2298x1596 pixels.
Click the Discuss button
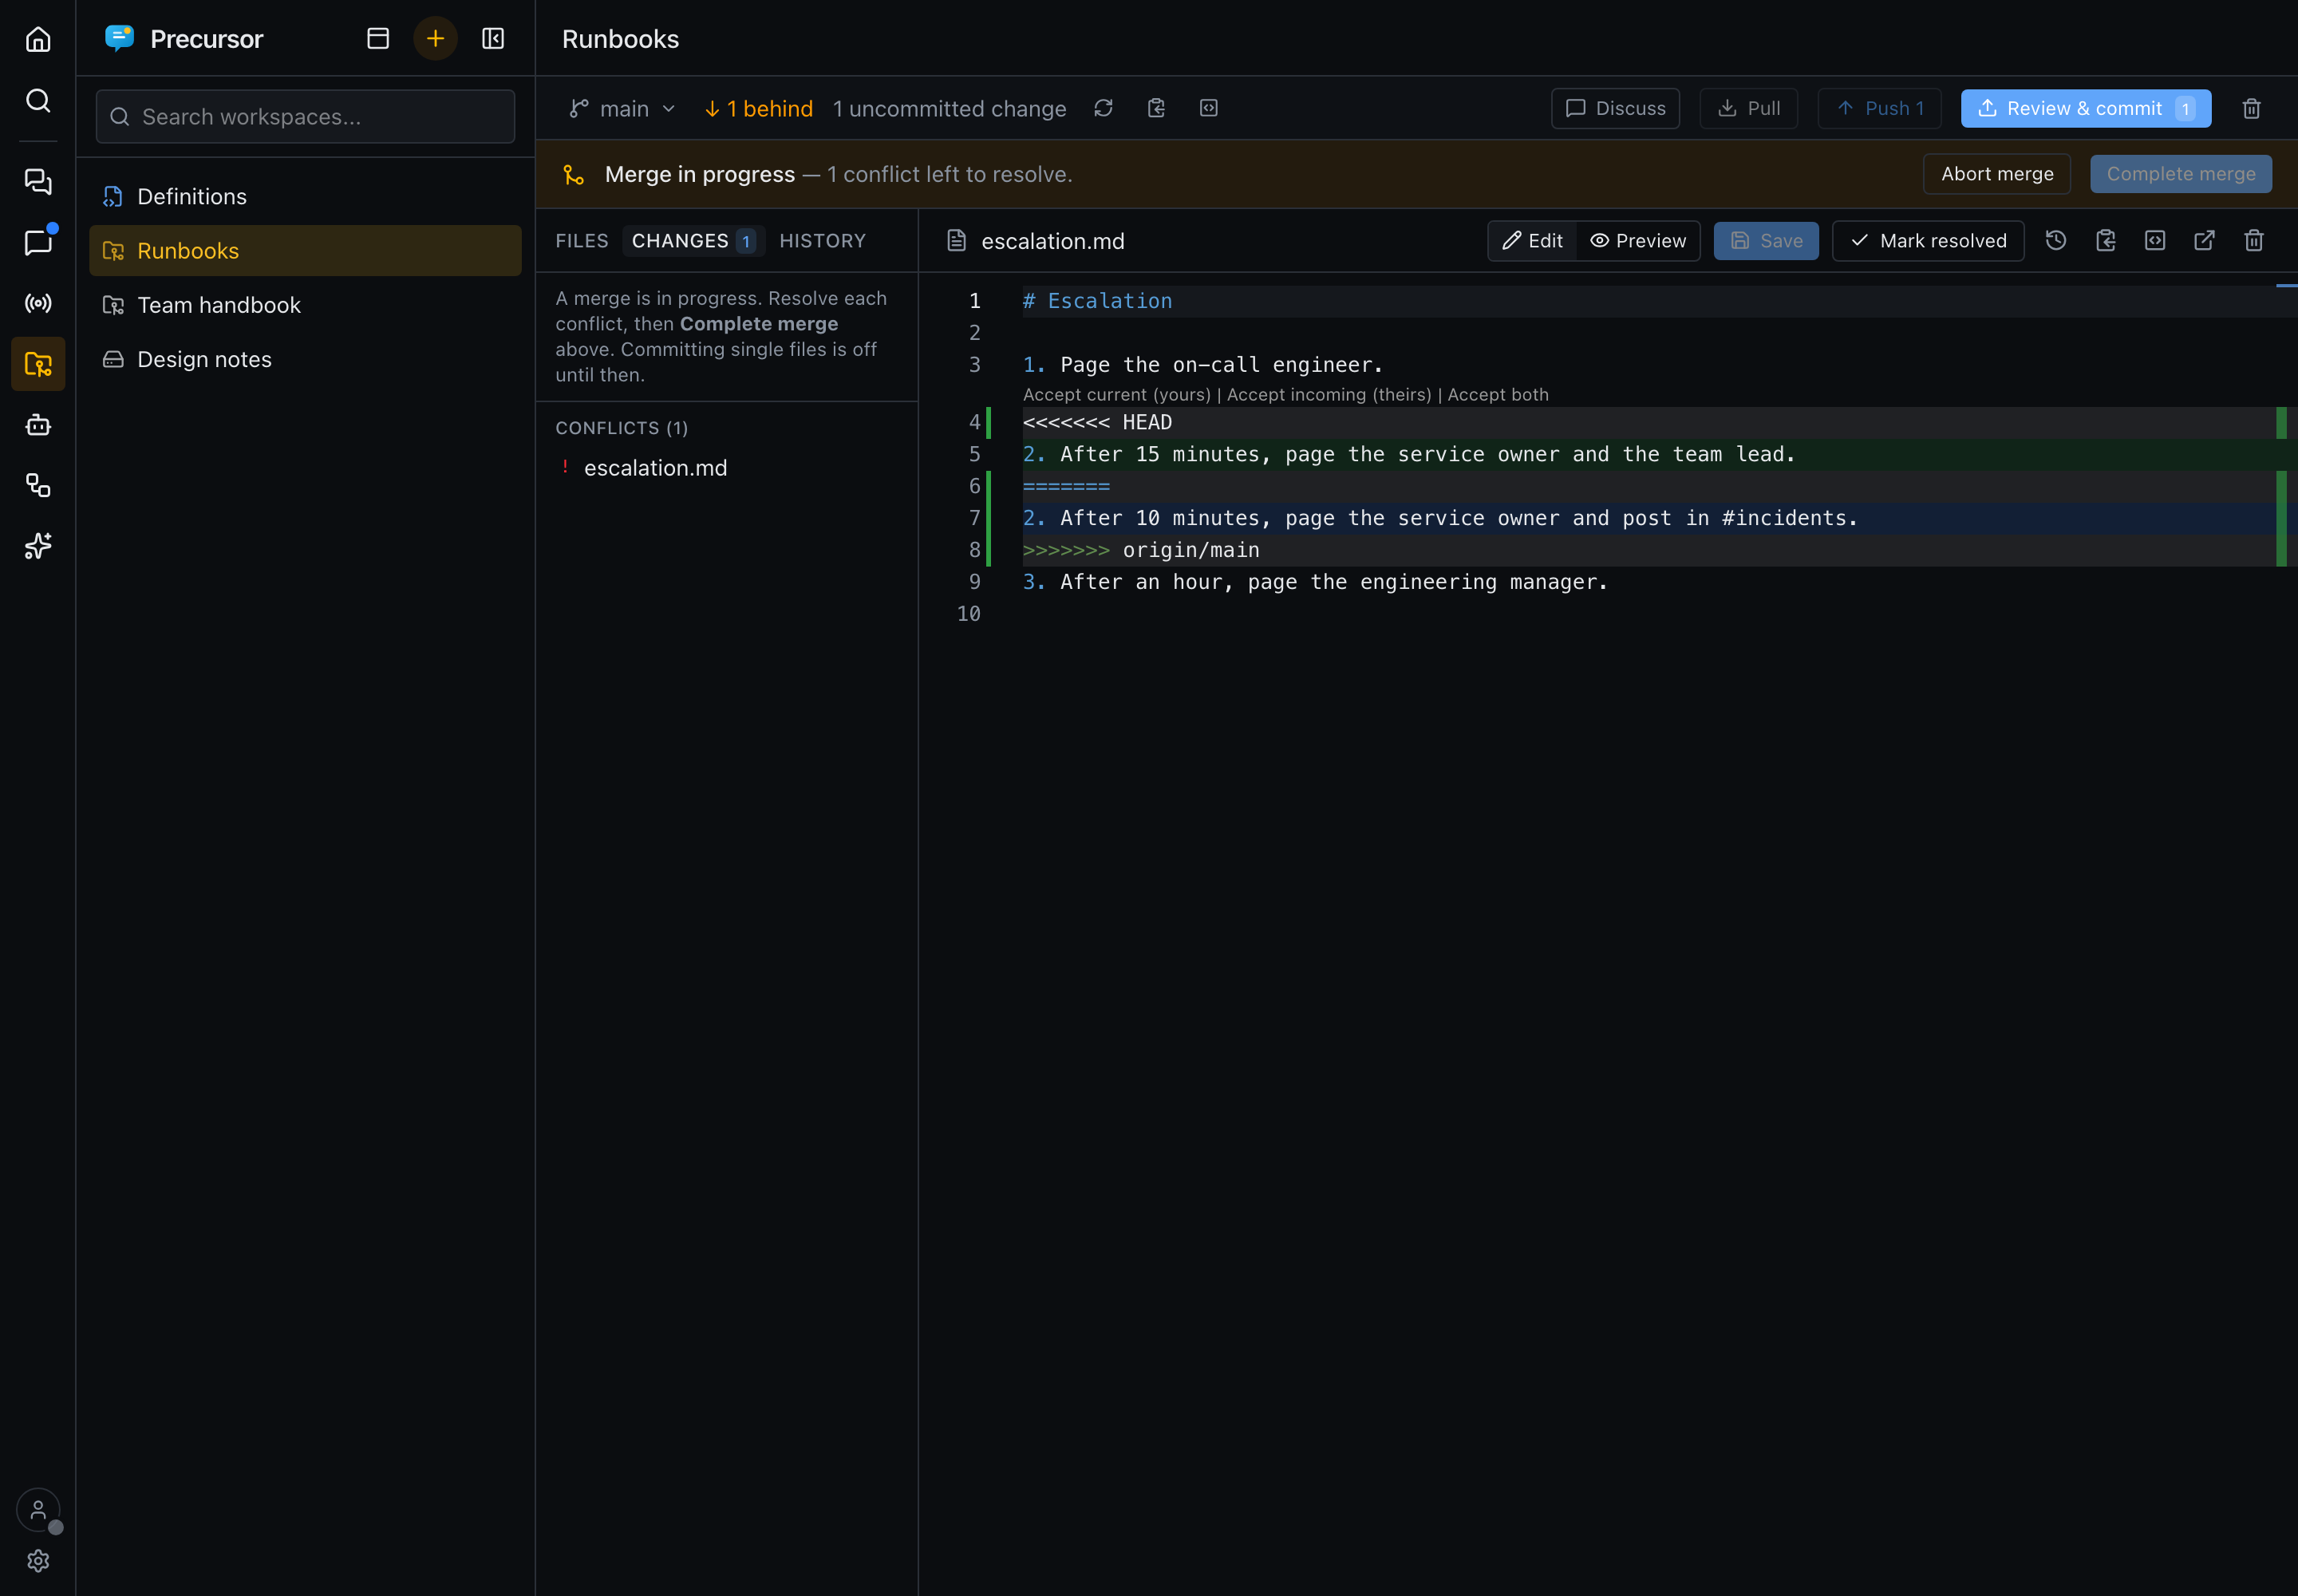coord(1614,108)
